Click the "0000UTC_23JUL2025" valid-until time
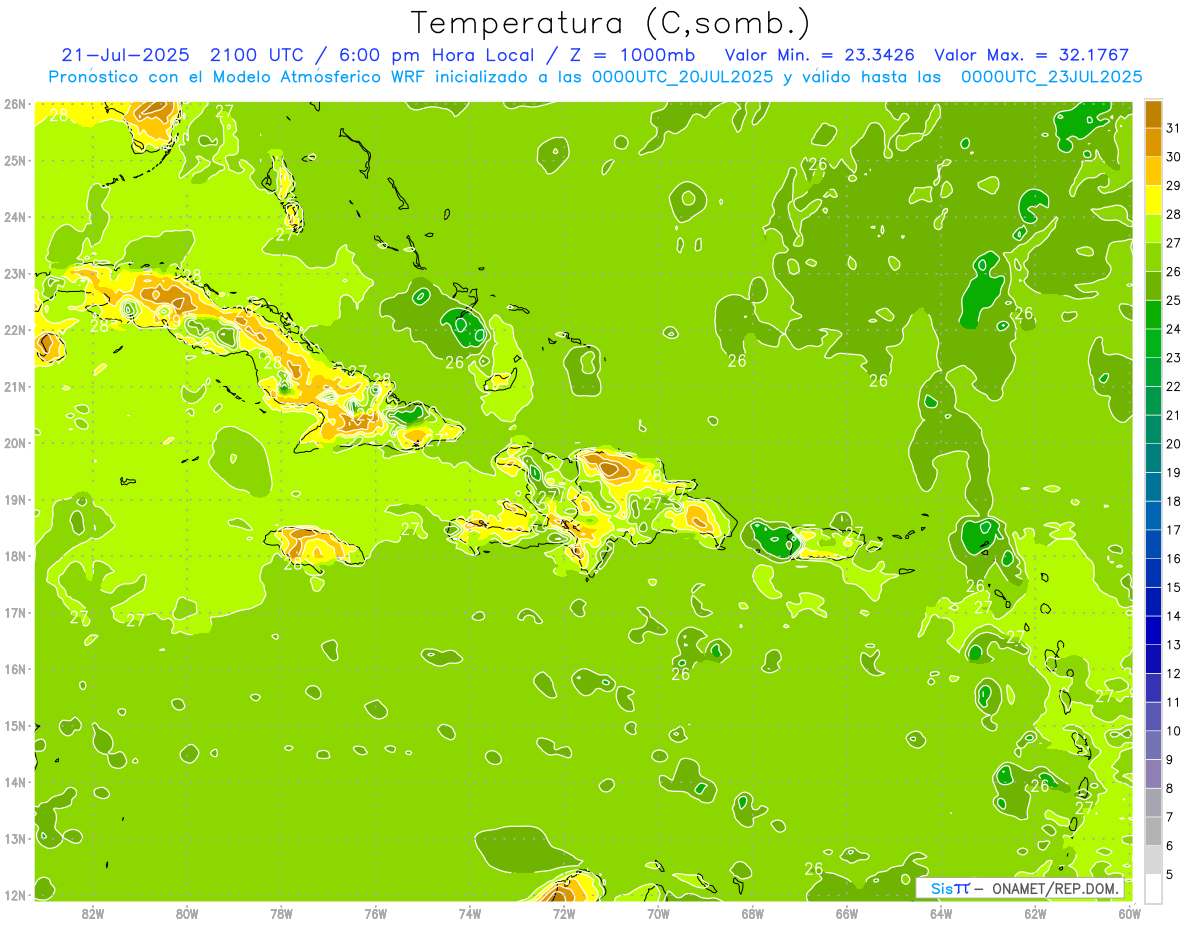The image size is (1200, 927). tap(1051, 77)
